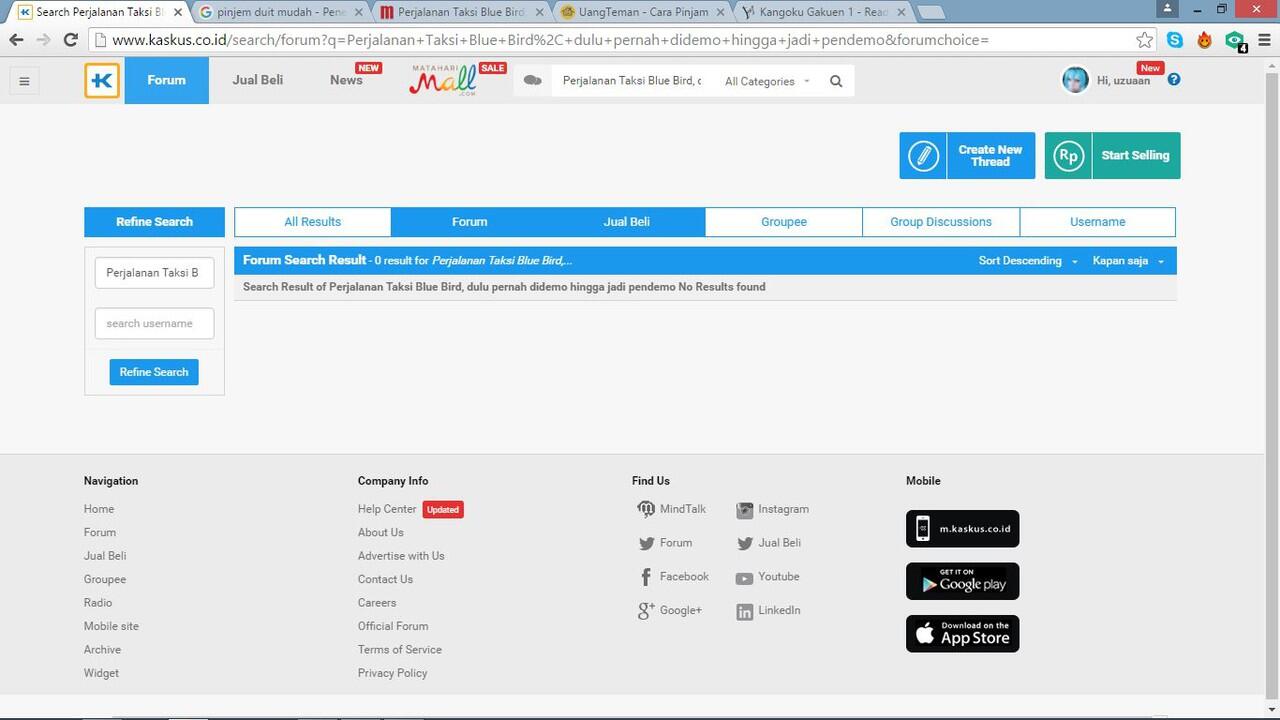
Task: Click the magnifier search icon in header
Action: [x=836, y=81]
